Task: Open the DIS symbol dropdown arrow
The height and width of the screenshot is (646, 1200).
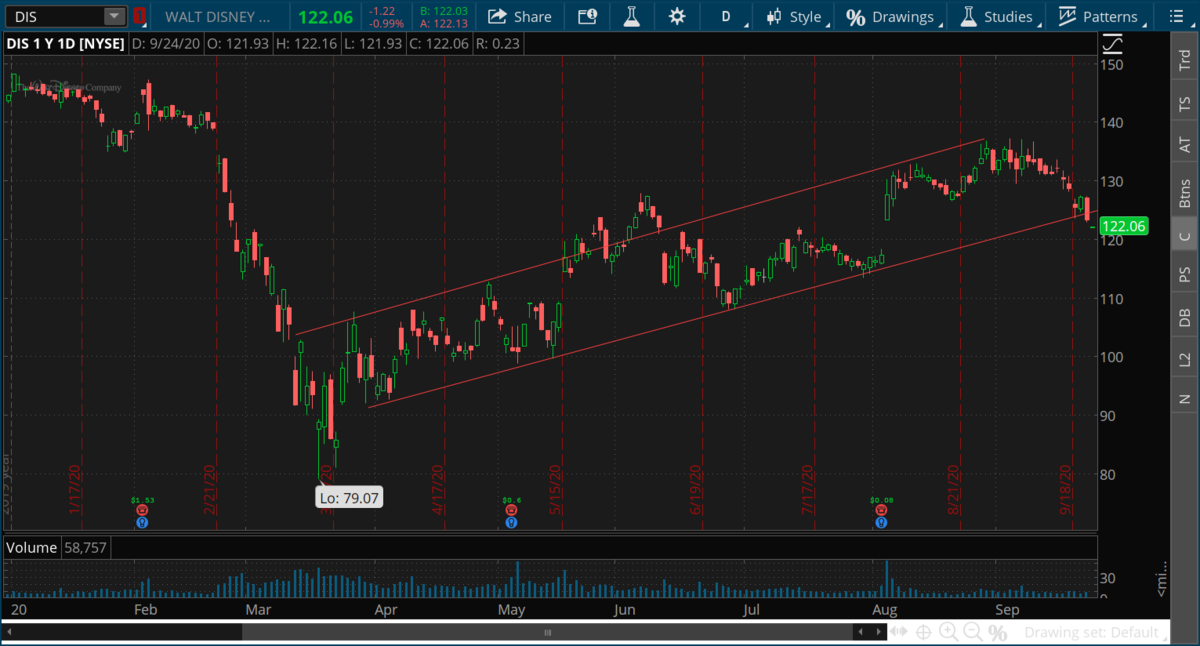Action: (x=115, y=17)
